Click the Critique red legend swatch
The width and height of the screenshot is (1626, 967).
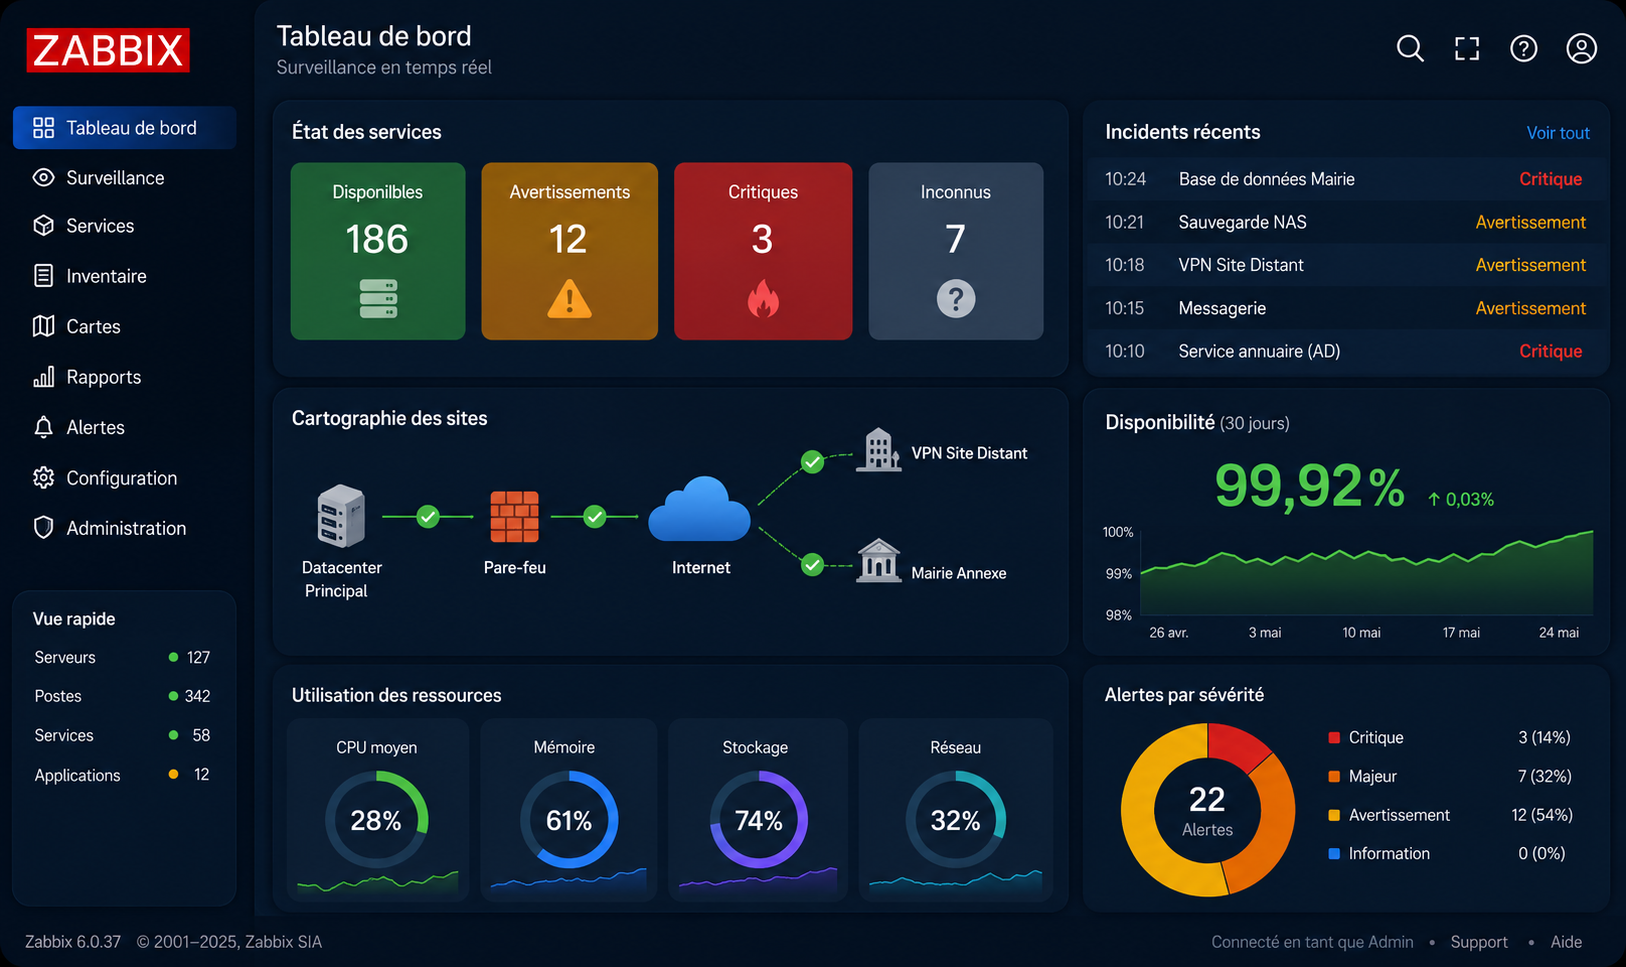click(1334, 738)
